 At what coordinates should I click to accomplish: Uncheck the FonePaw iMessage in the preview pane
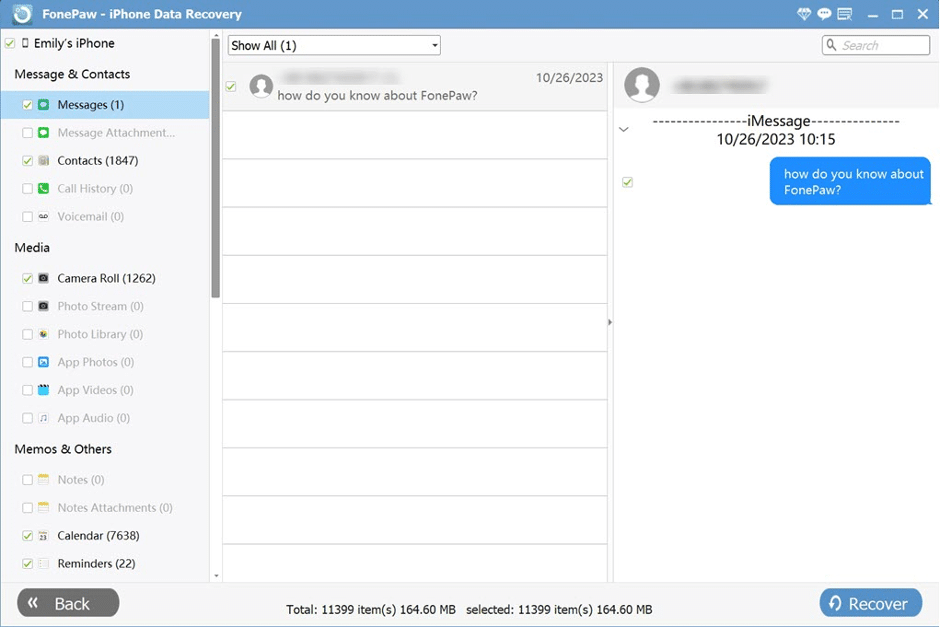[627, 182]
